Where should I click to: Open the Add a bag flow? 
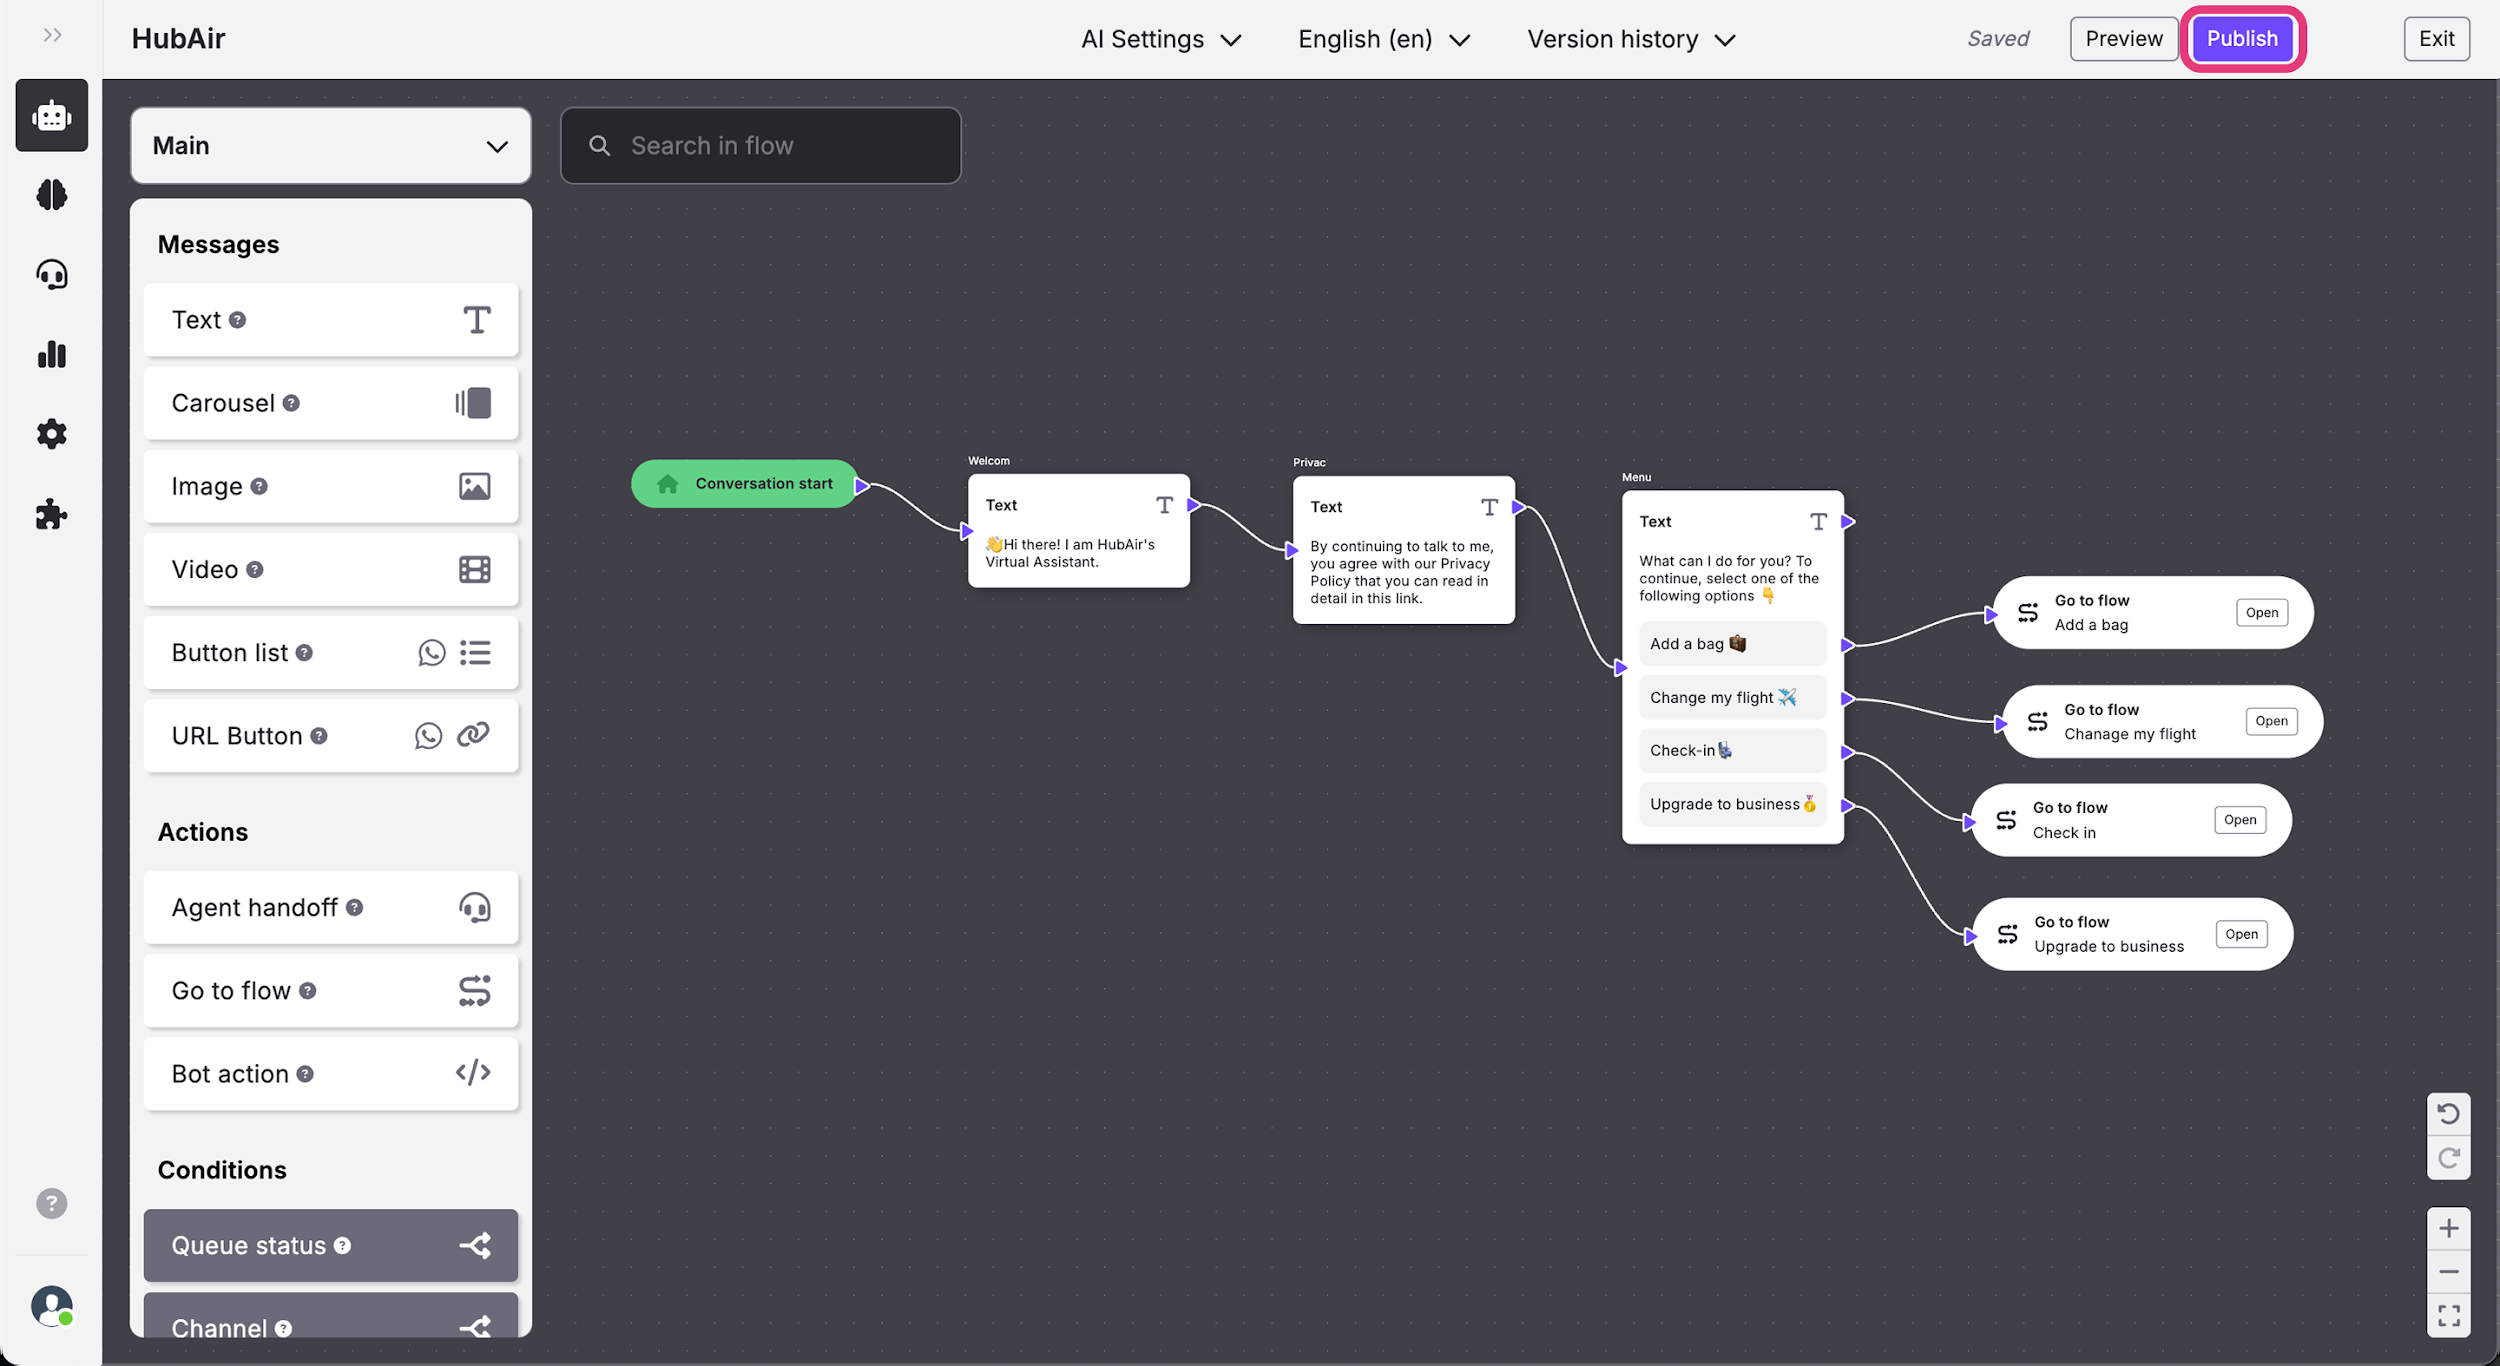click(2261, 613)
